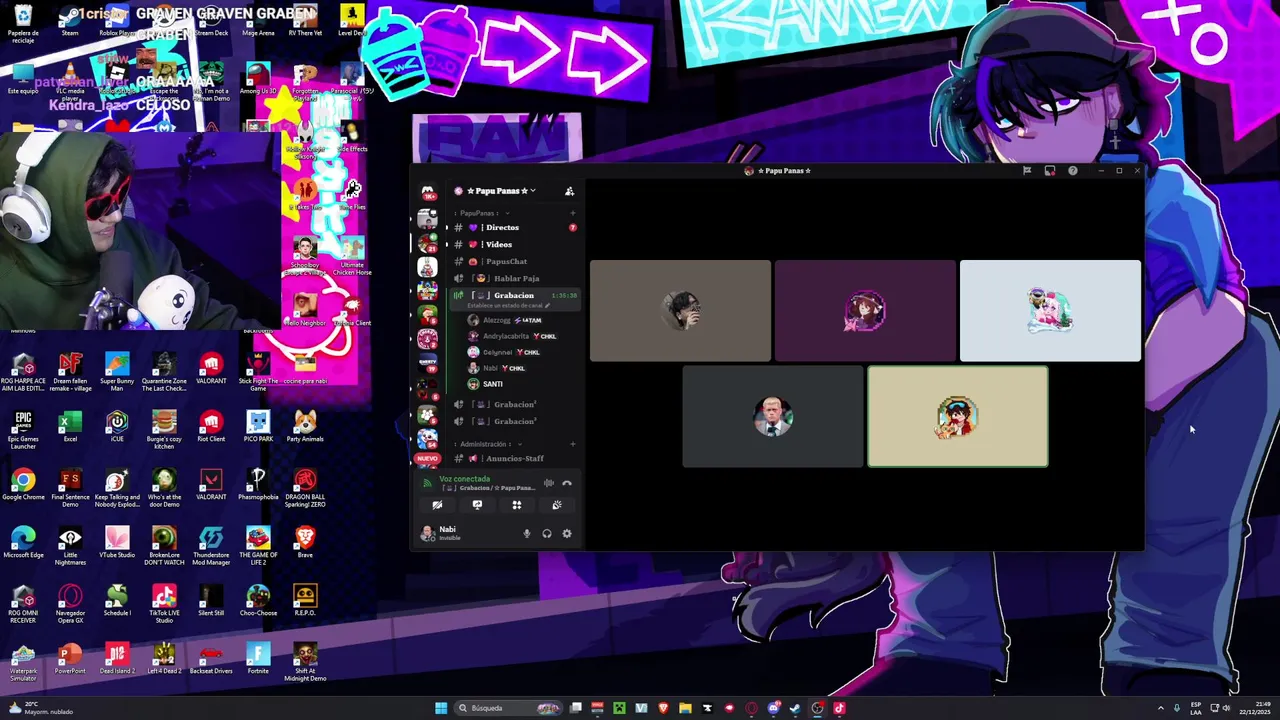1280x720 pixels.
Task: Join the Hablar Paja voice channel
Action: tap(513, 278)
